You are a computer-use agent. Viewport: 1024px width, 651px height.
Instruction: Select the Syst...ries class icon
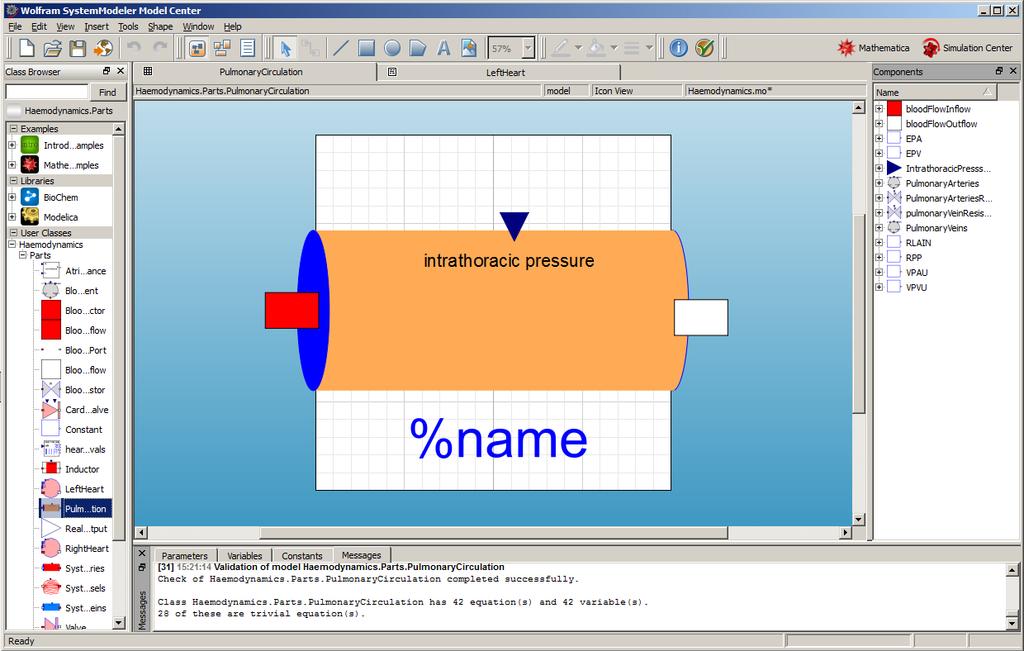click(51, 567)
